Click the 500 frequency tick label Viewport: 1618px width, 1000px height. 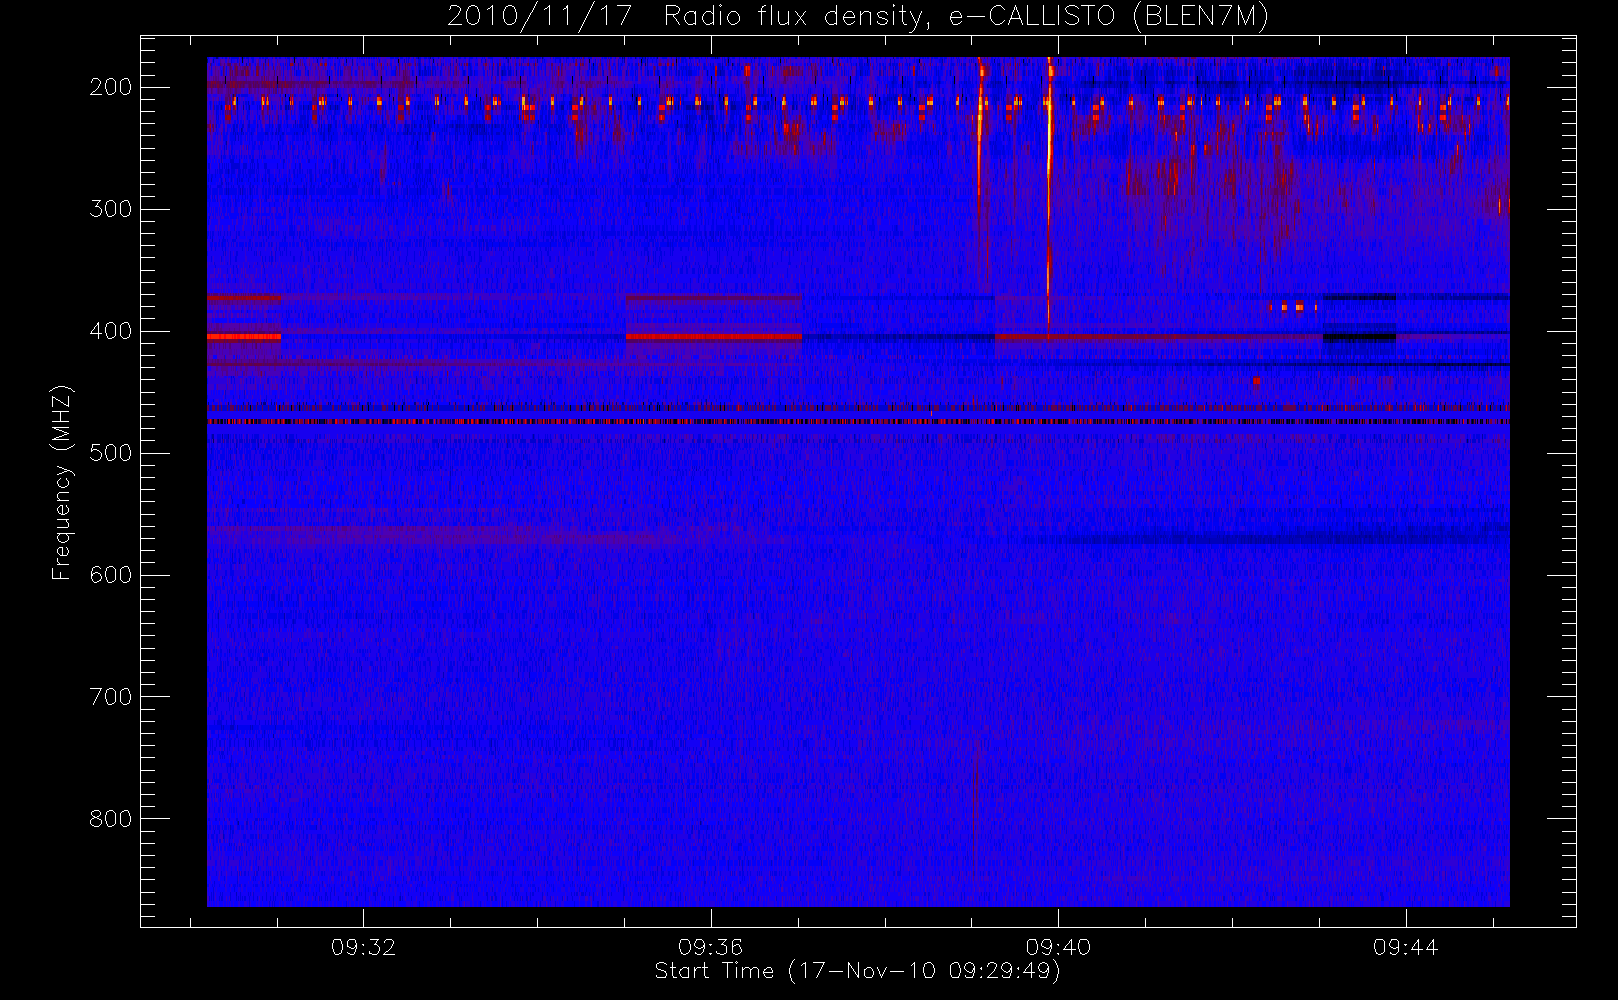[111, 453]
